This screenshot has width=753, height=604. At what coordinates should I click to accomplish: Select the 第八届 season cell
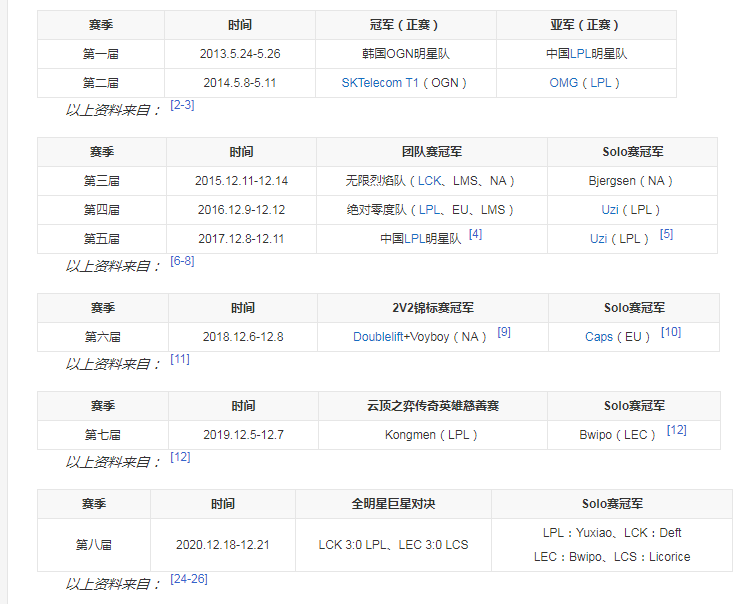click(x=94, y=545)
